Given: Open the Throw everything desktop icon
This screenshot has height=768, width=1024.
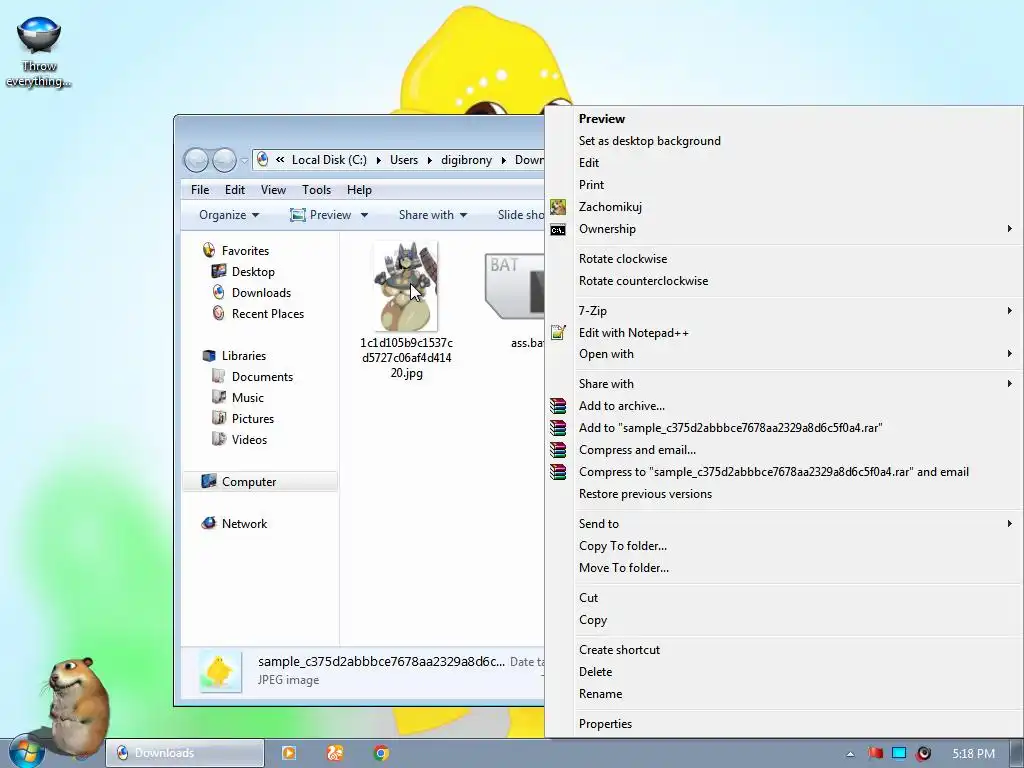Looking at the screenshot, I should (x=39, y=51).
